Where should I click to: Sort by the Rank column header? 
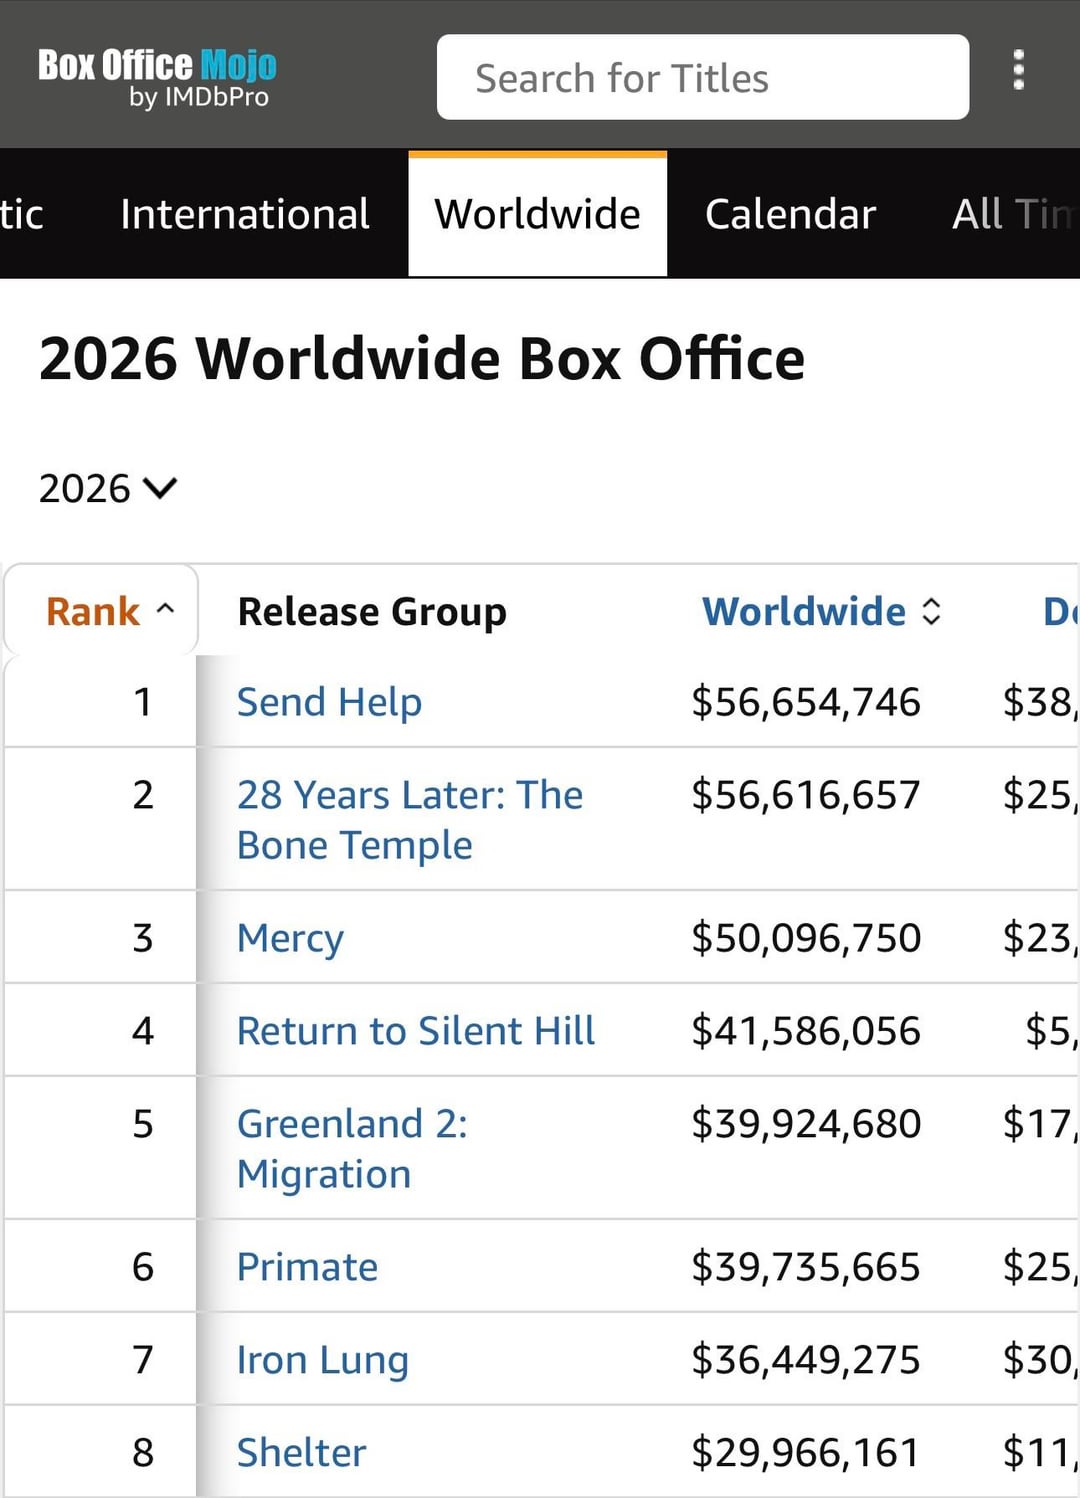(x=93, y=611)
